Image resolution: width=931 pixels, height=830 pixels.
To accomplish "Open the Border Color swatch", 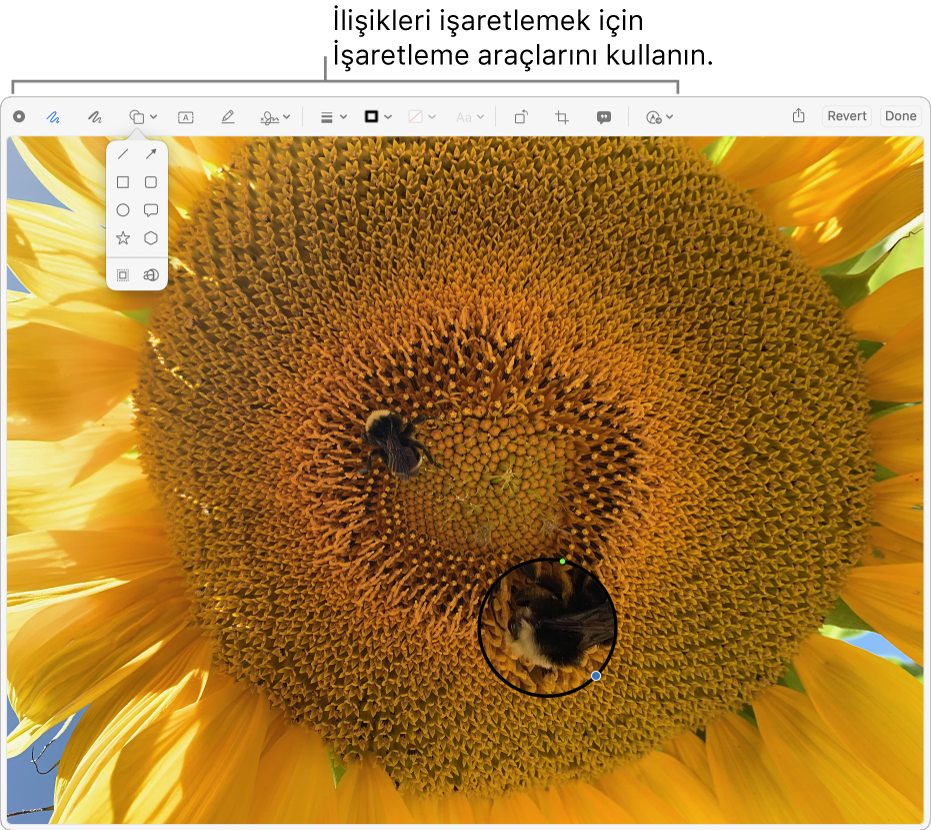I will [x=371, y=116].
